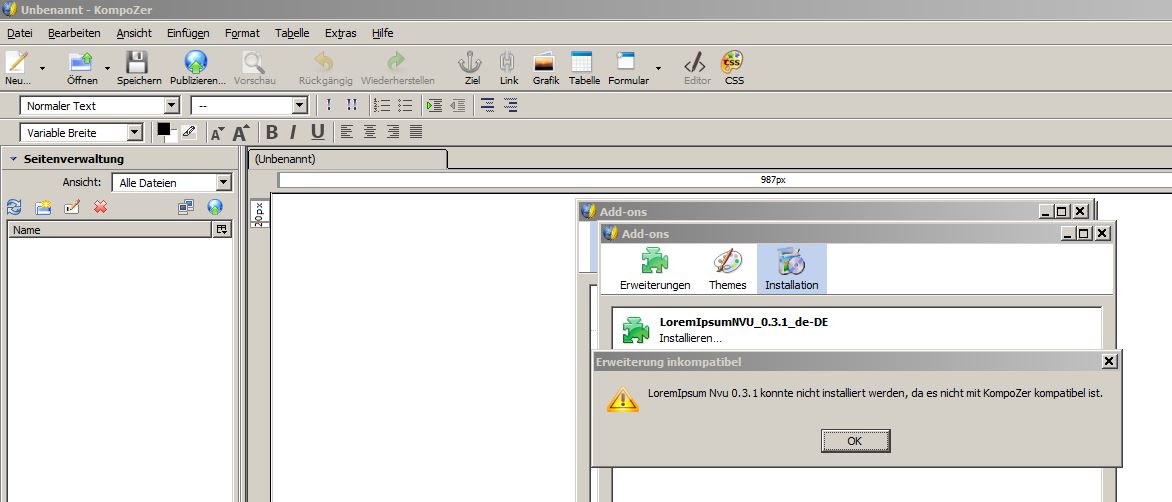1172x502 pixels.
Task: Toggle italic formatting
Action: point(293,133)
